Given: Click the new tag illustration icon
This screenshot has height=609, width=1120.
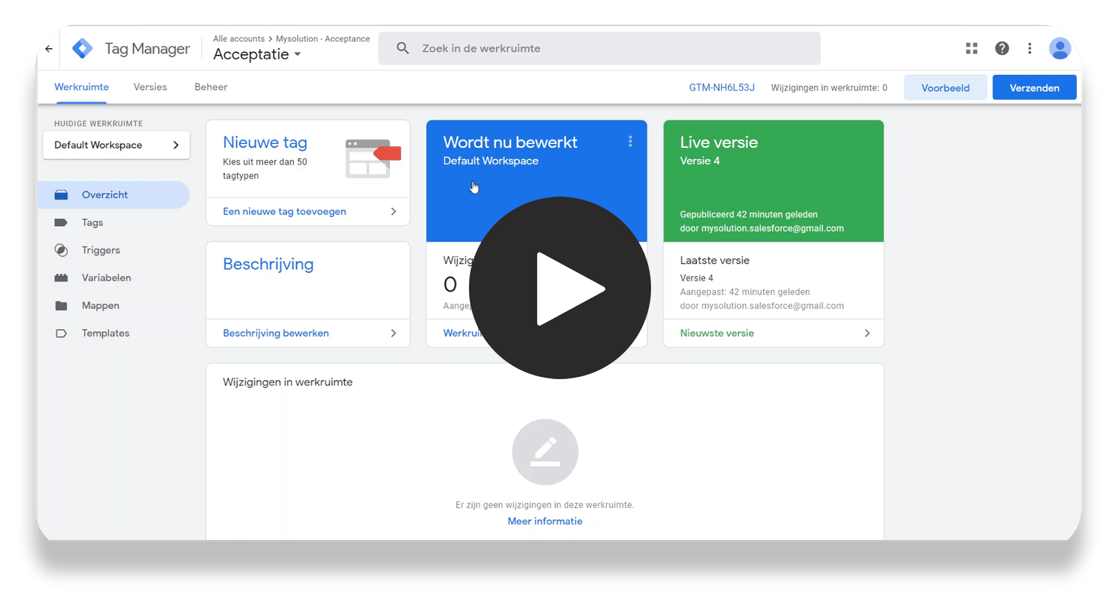Looking at the screenshot, I should pyautogui.click(x=373, y=158).
